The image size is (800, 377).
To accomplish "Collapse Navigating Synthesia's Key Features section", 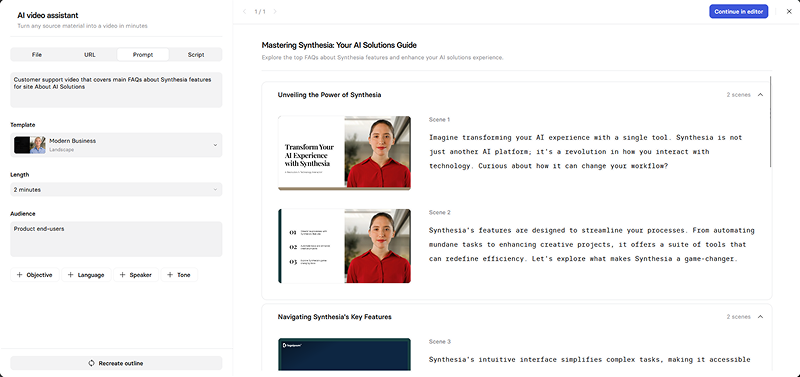I will tap(760, 317).
